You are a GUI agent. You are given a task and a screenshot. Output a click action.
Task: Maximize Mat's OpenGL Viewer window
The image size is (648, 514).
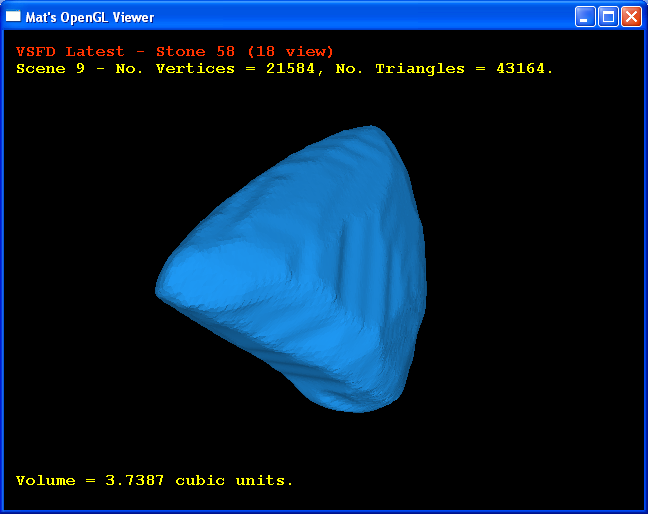coord(608,17)
